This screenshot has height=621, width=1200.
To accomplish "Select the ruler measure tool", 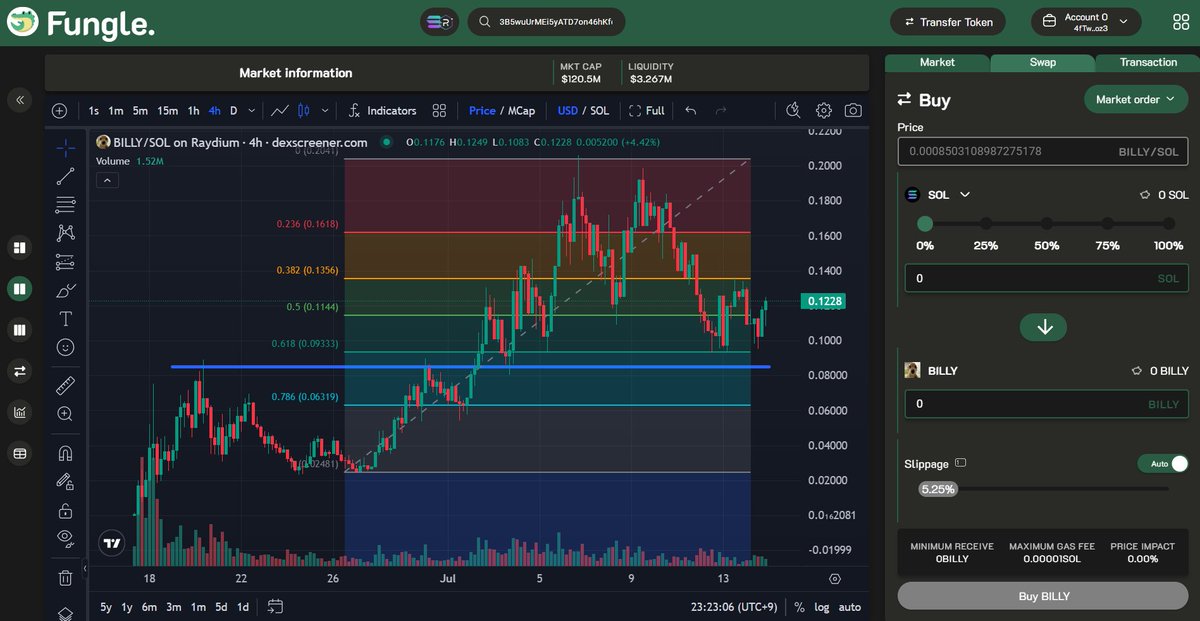I will coord(65,385).
